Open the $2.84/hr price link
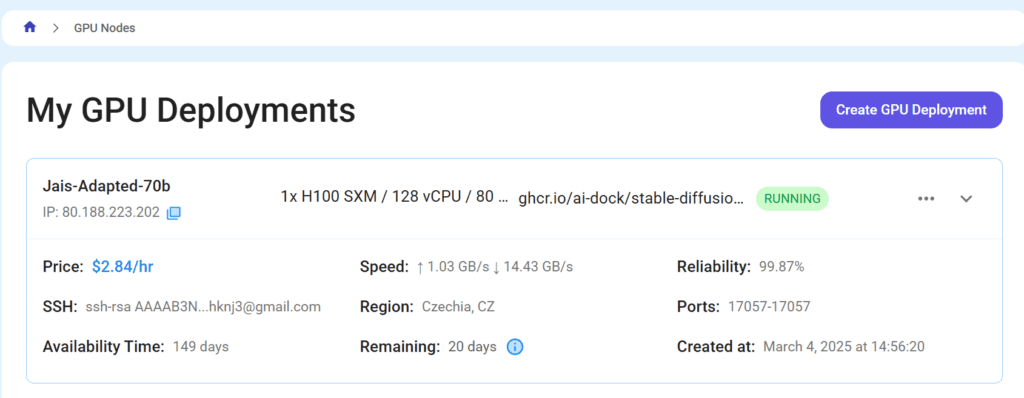The width and height of the screenshot is (1024, 398). (123, 267)
